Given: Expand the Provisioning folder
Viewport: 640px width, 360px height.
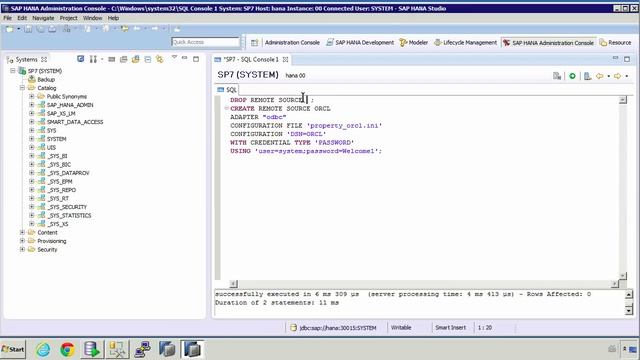Looking at the screenshot, I should 22,241.
